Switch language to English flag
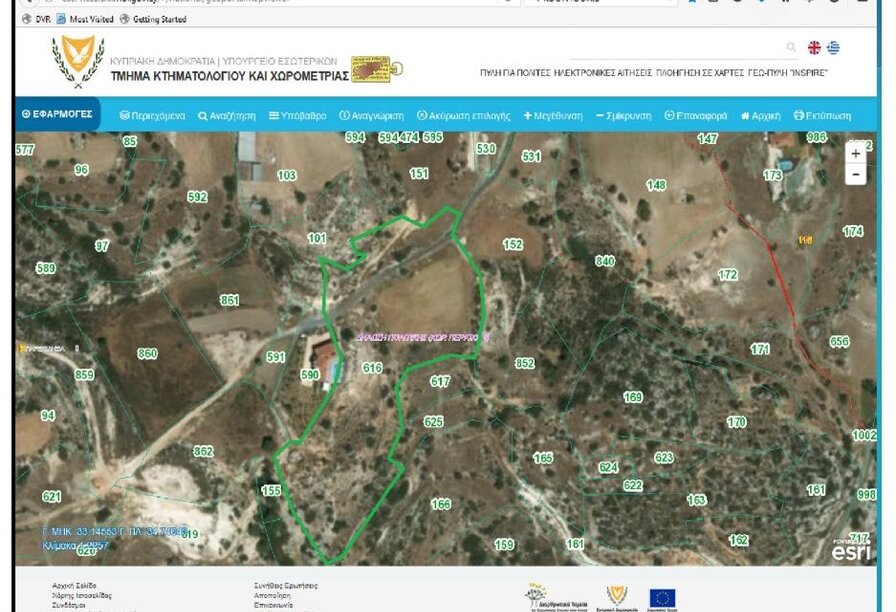 [814, 47]
